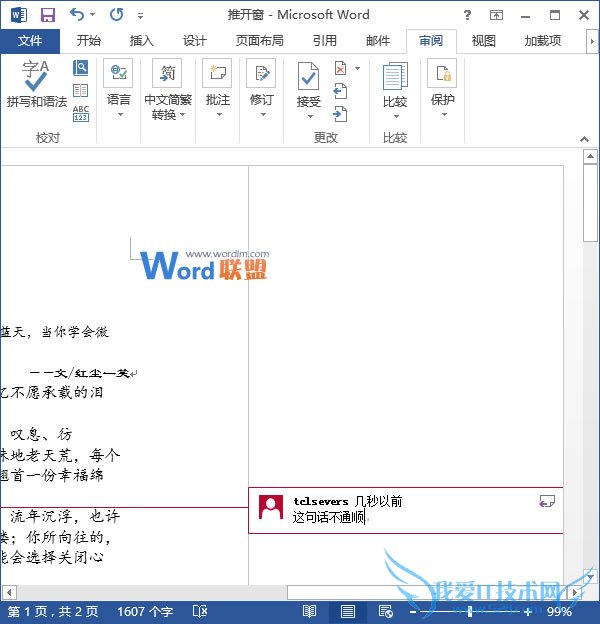
Task: Collapse the ribbon with the chevron
Action: pyautogui.click(x=584, y=139)
